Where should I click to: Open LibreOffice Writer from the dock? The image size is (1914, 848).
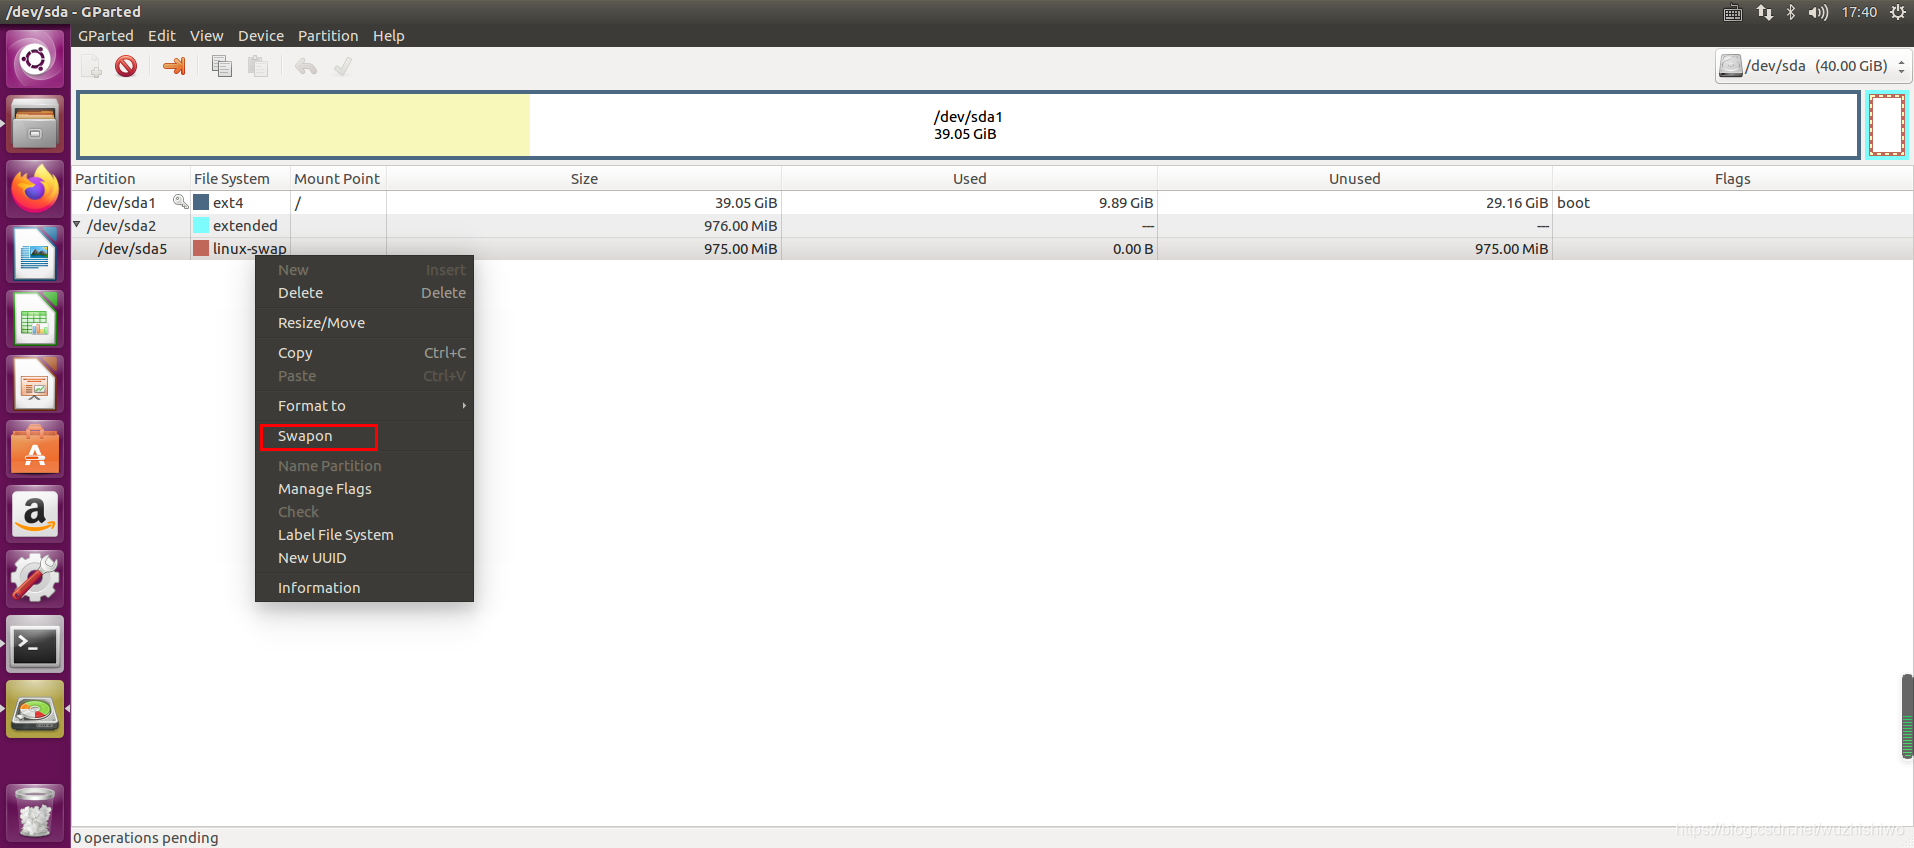coord(35,254)
